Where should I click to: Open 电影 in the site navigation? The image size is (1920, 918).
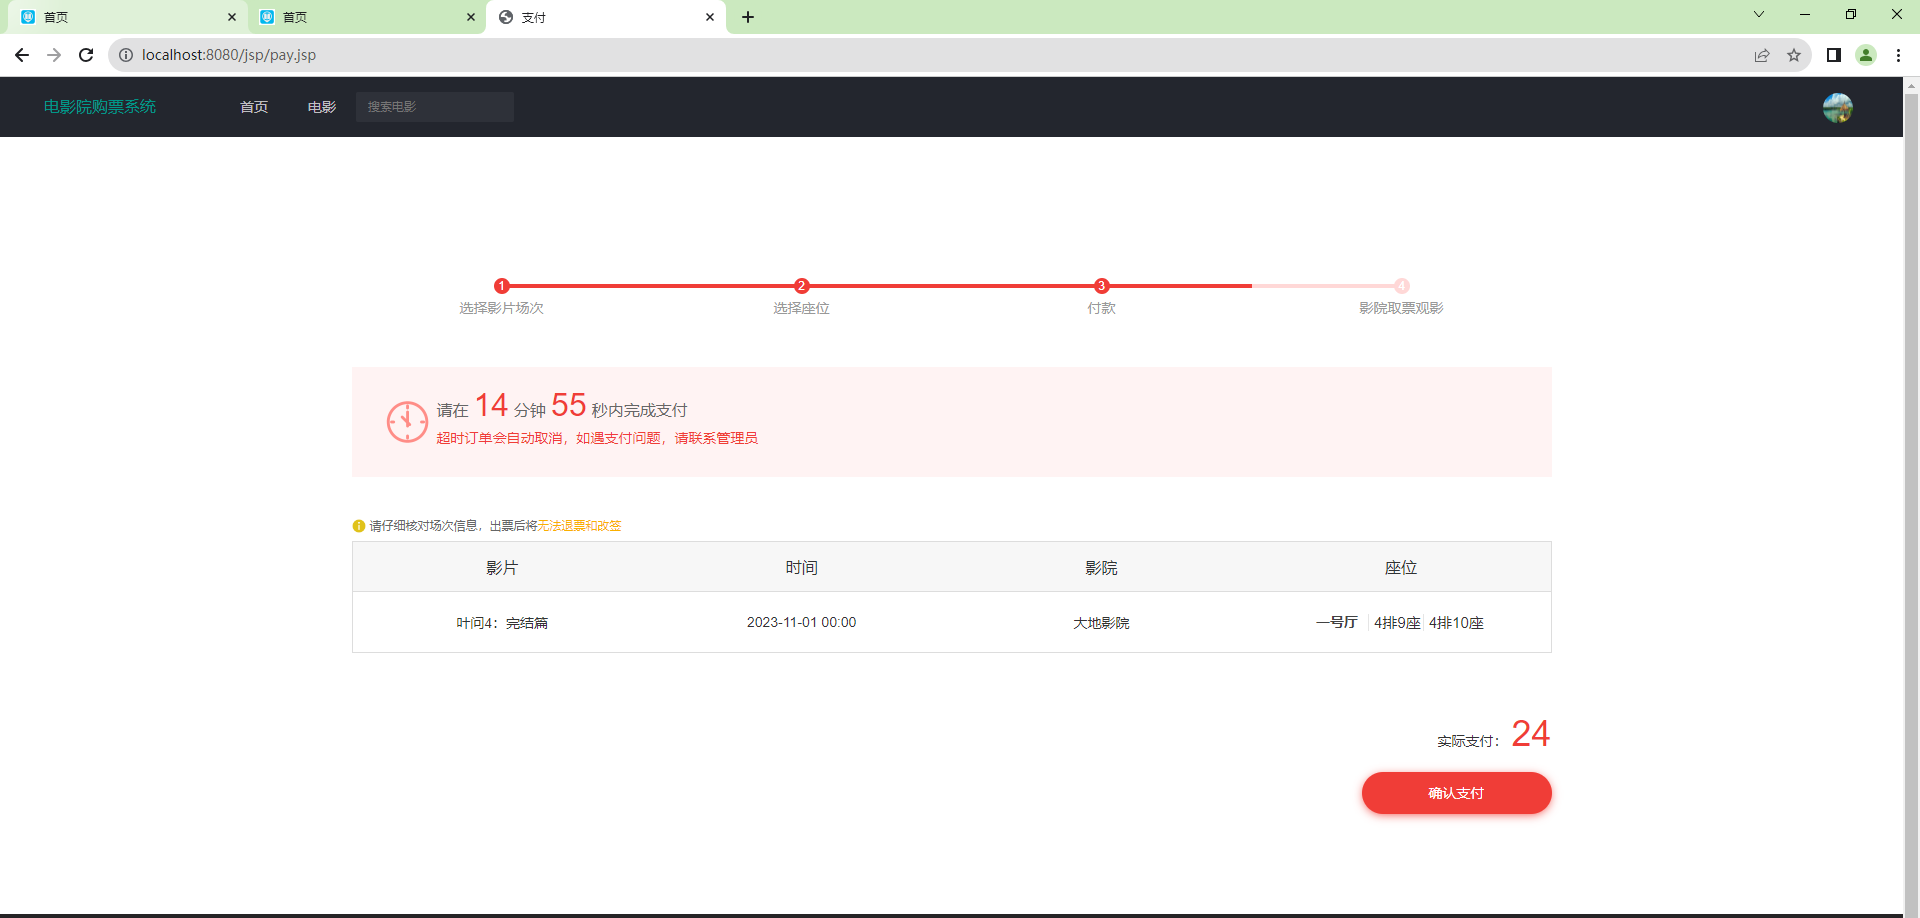click(322, 107)
